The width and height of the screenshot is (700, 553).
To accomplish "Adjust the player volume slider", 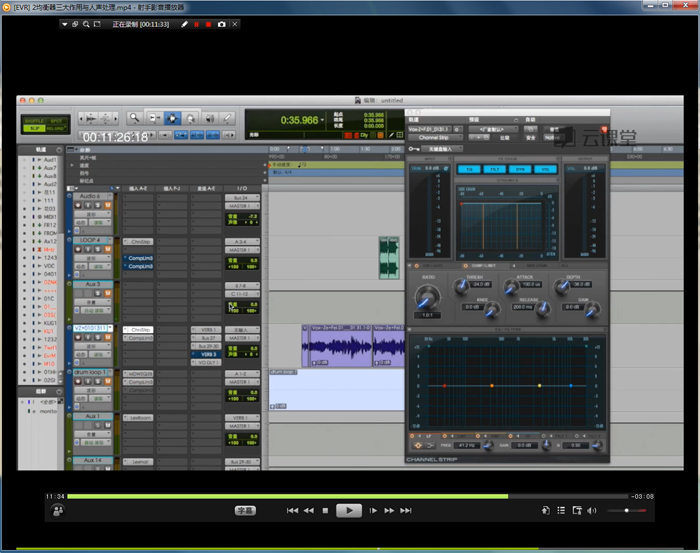I will coord(627,510).
